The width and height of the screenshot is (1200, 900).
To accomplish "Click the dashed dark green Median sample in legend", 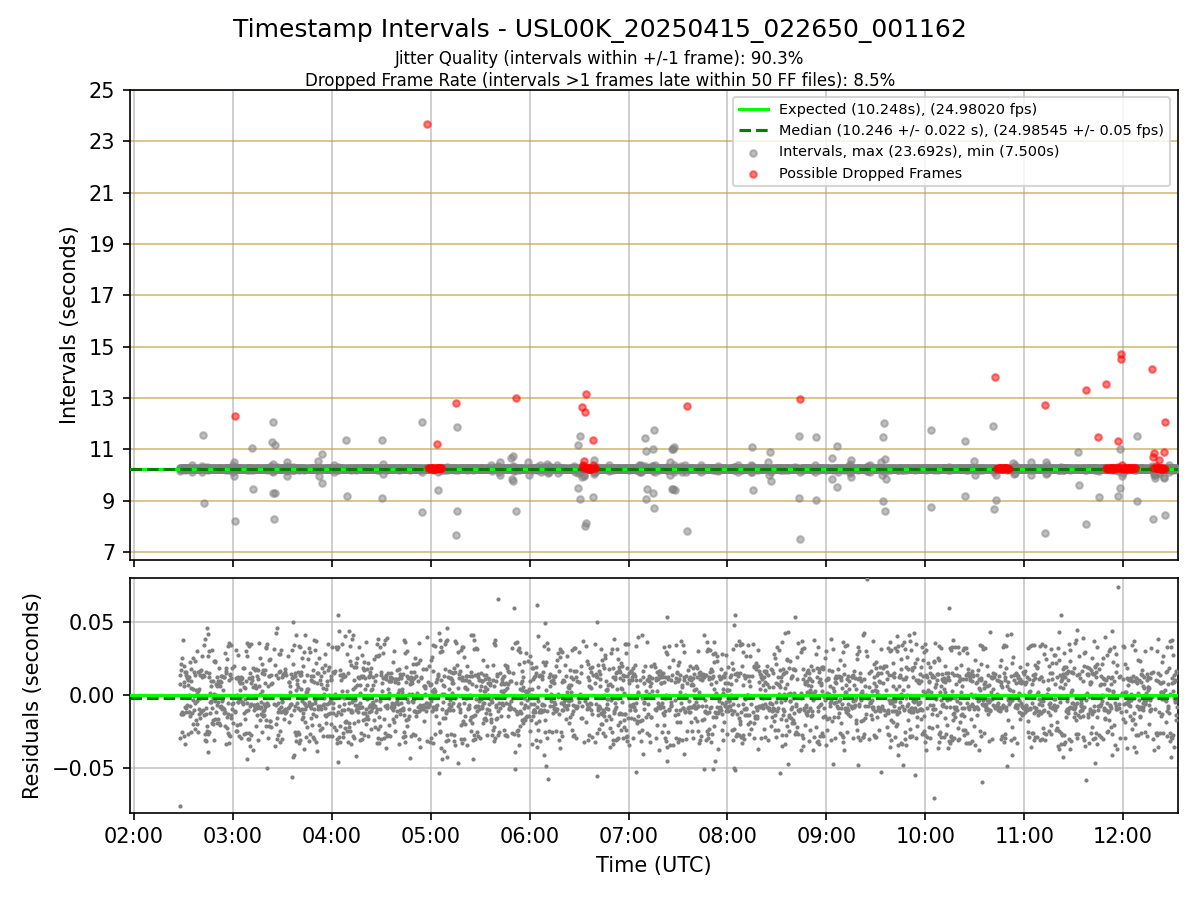I will (x=753, y=130).
